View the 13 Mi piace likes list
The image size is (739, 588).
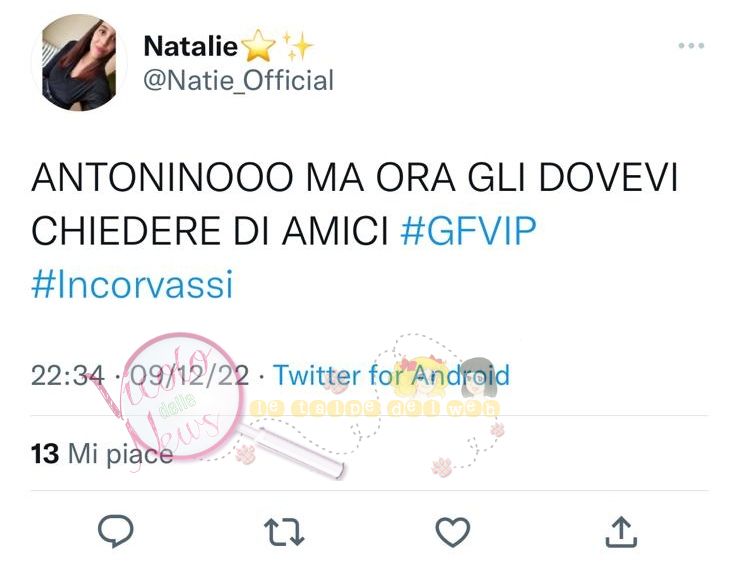pos(102,454)
